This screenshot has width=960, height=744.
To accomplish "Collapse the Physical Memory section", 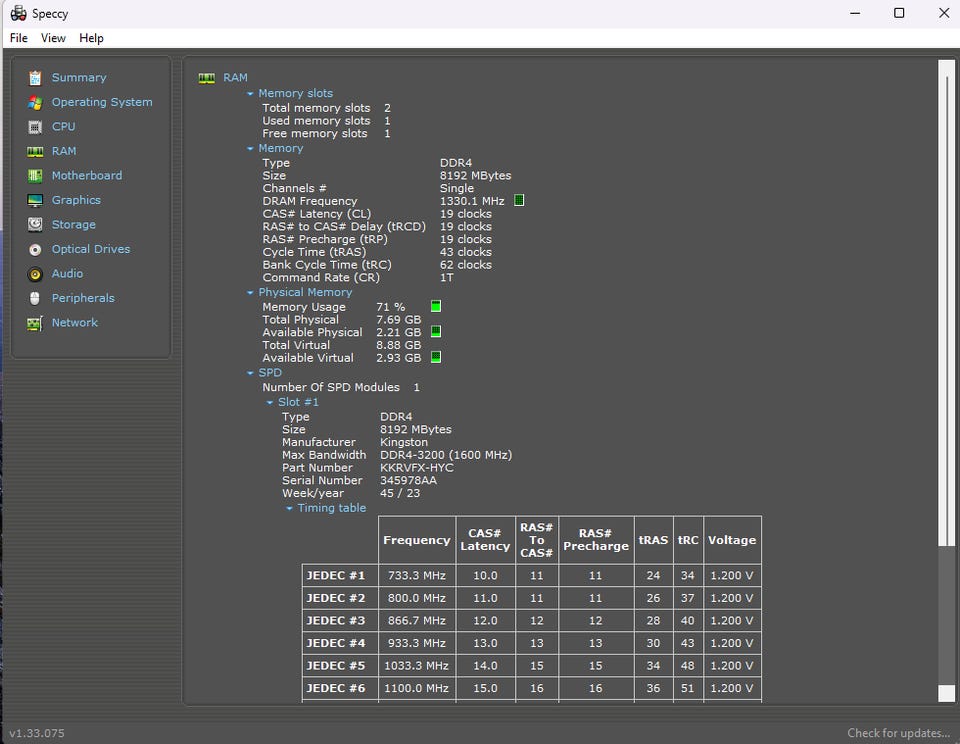I will tap(250, 293).
